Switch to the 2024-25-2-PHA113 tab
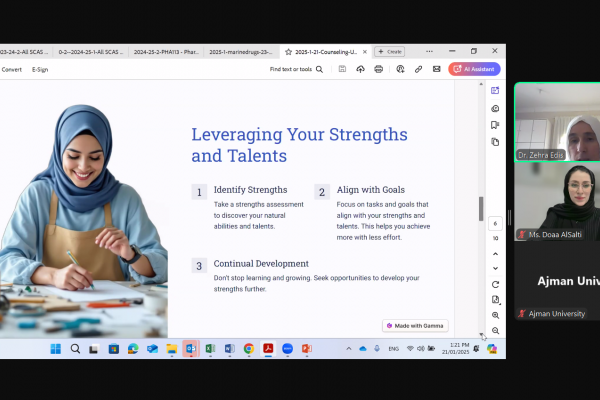 [165, 51]
